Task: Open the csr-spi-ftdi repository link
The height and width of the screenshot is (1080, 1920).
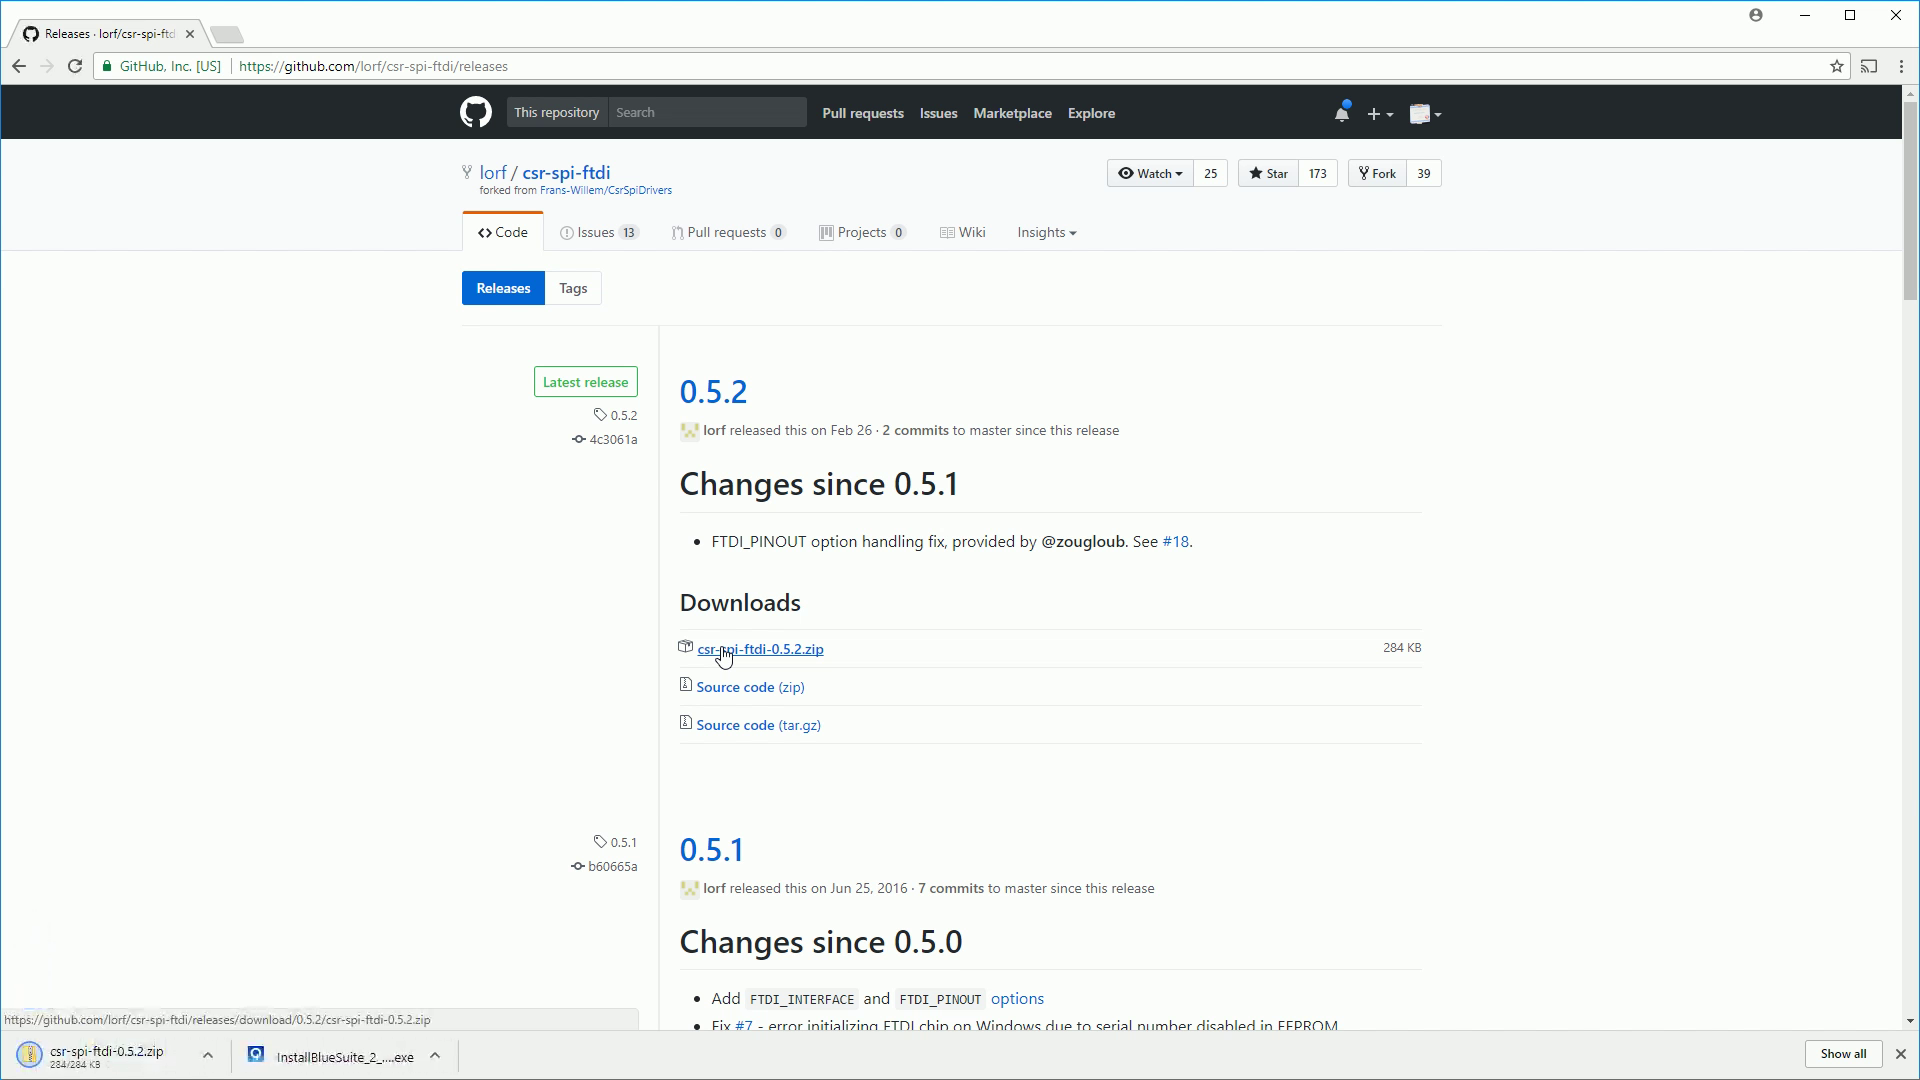Action: [x=566, y=172]
